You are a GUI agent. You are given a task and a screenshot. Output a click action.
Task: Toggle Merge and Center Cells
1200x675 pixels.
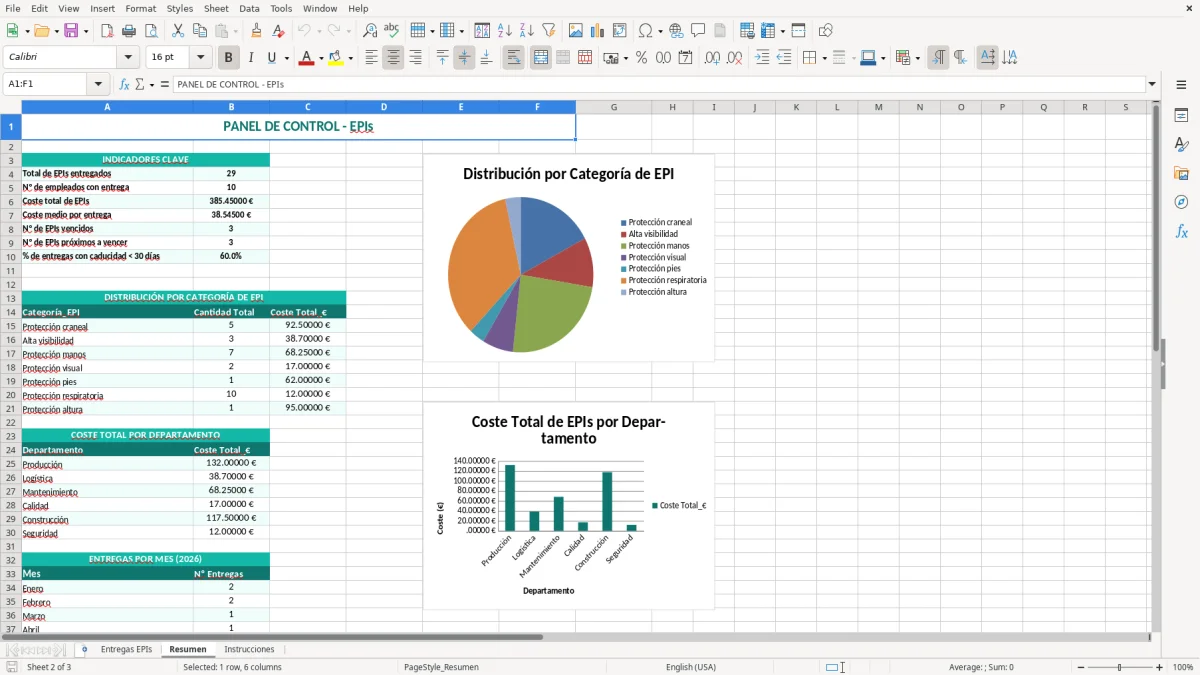tap(541, 58)
